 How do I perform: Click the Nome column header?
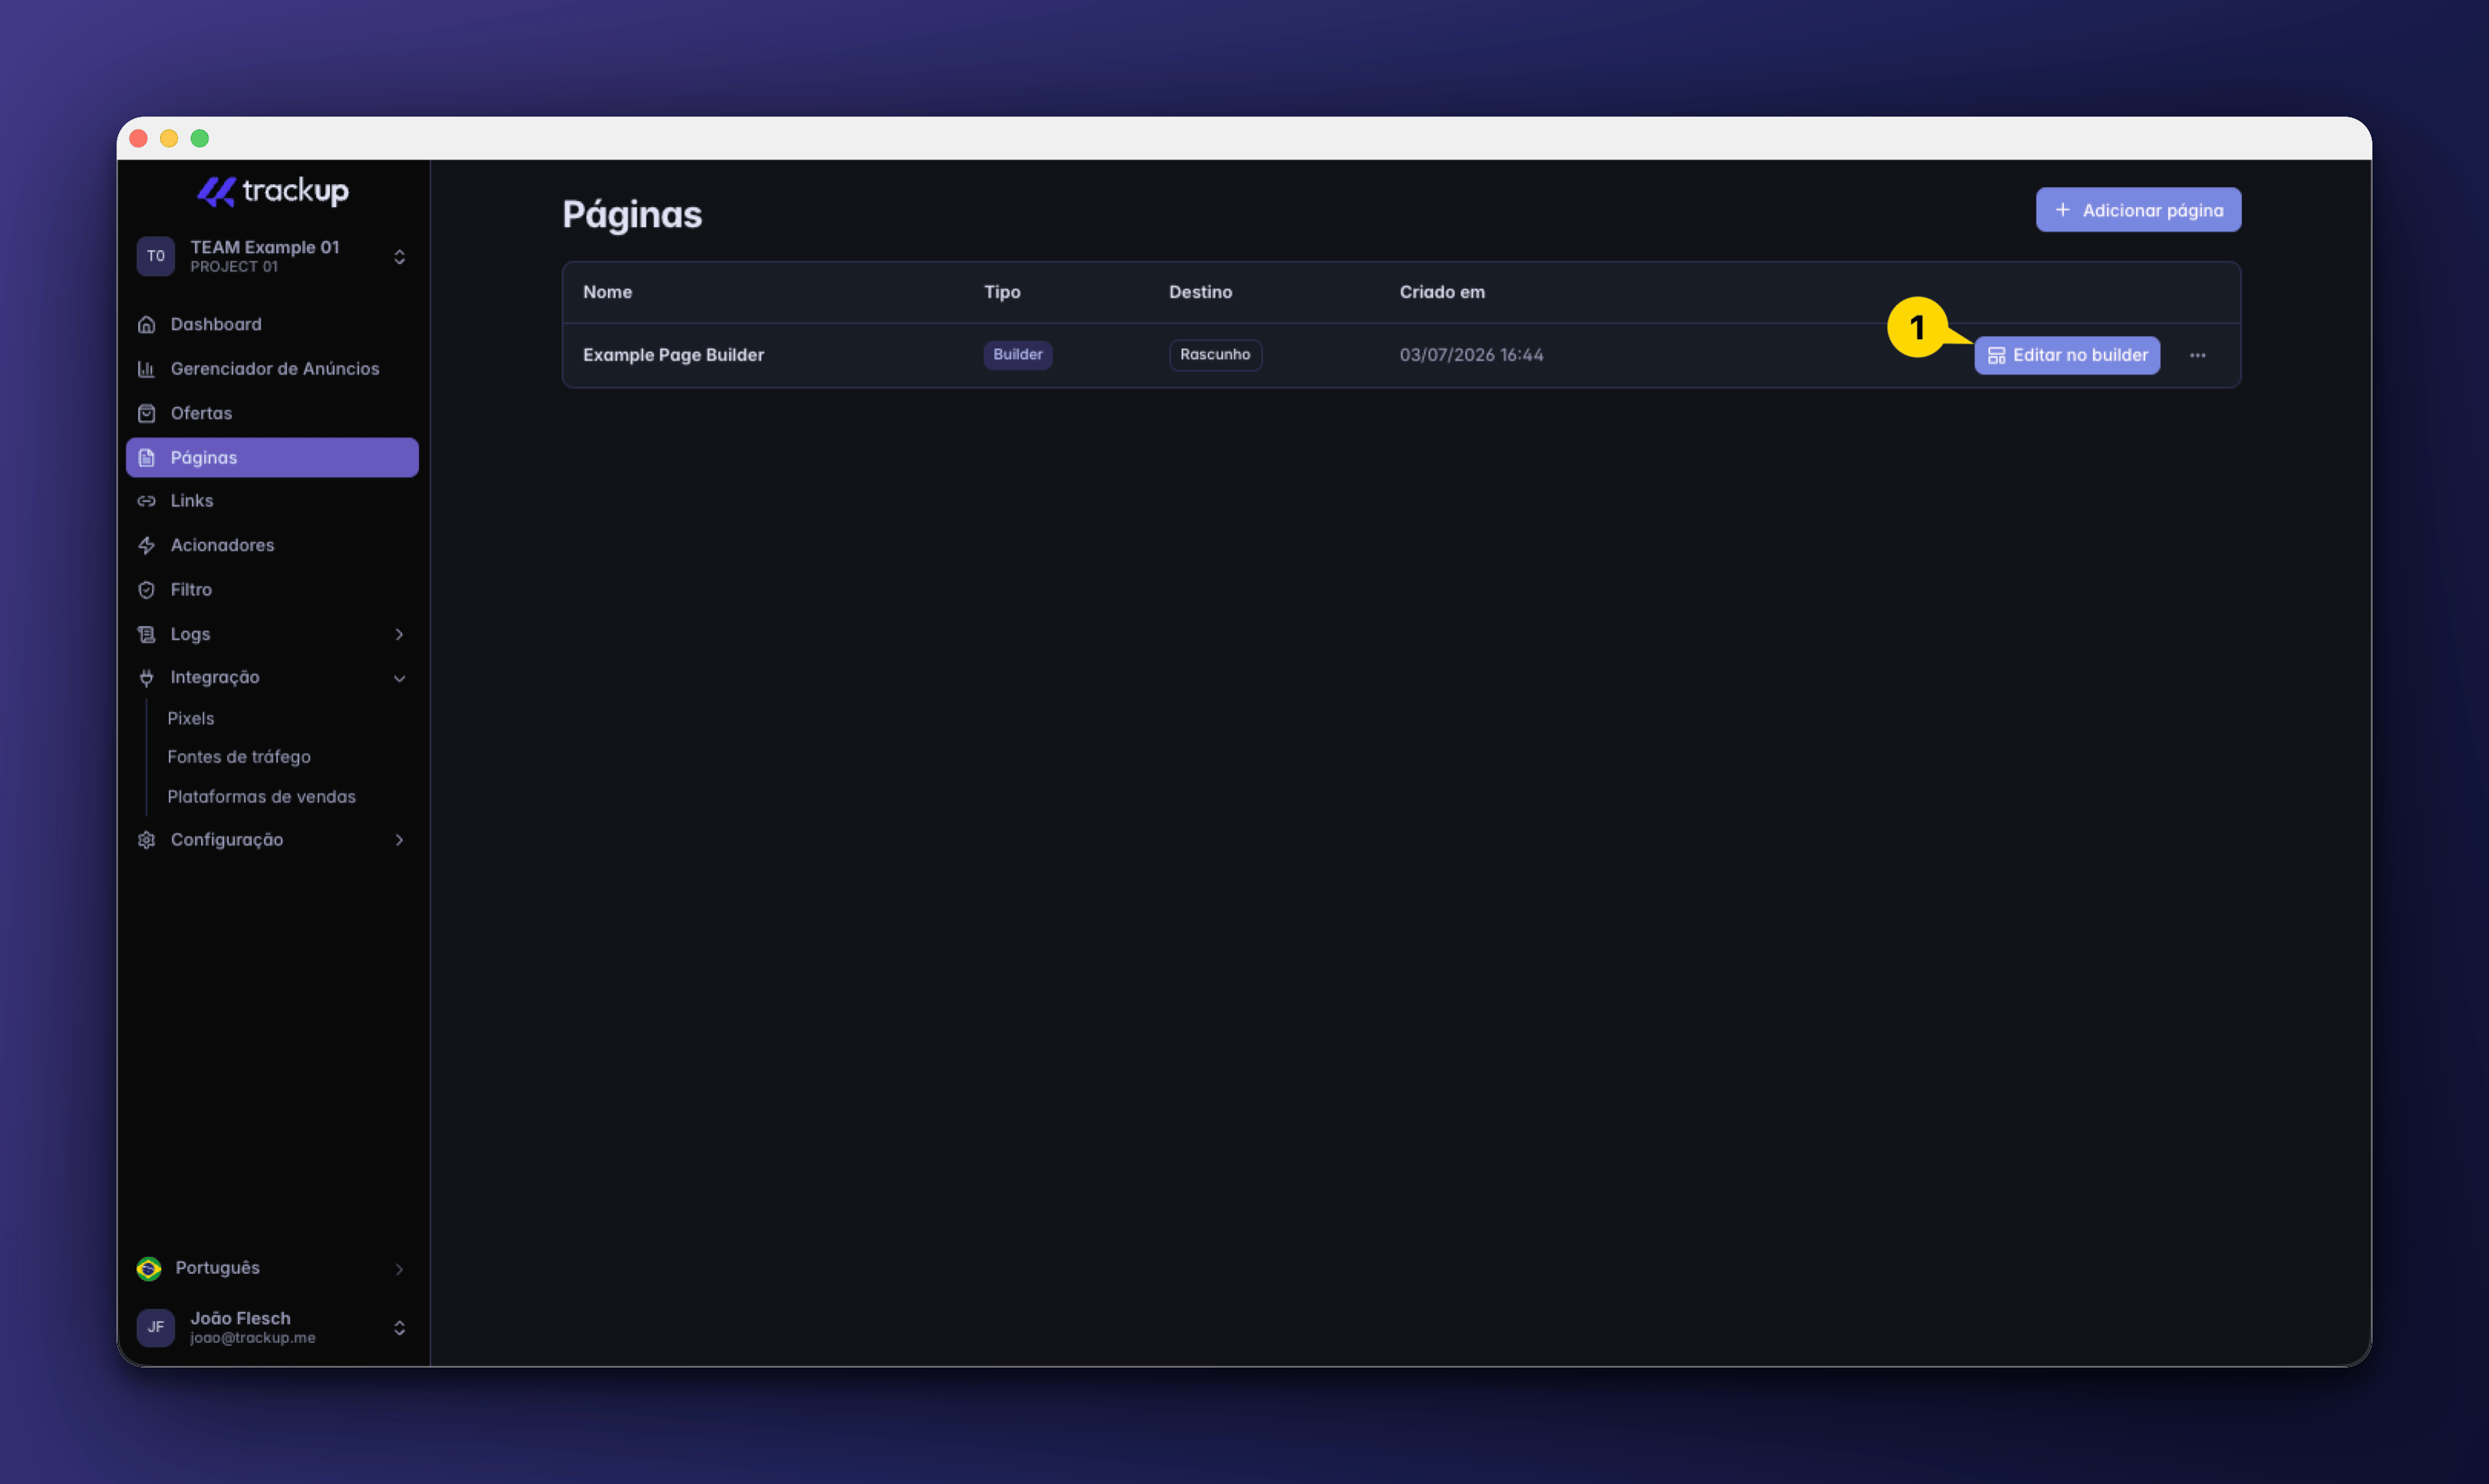click(x=607, y=292)
